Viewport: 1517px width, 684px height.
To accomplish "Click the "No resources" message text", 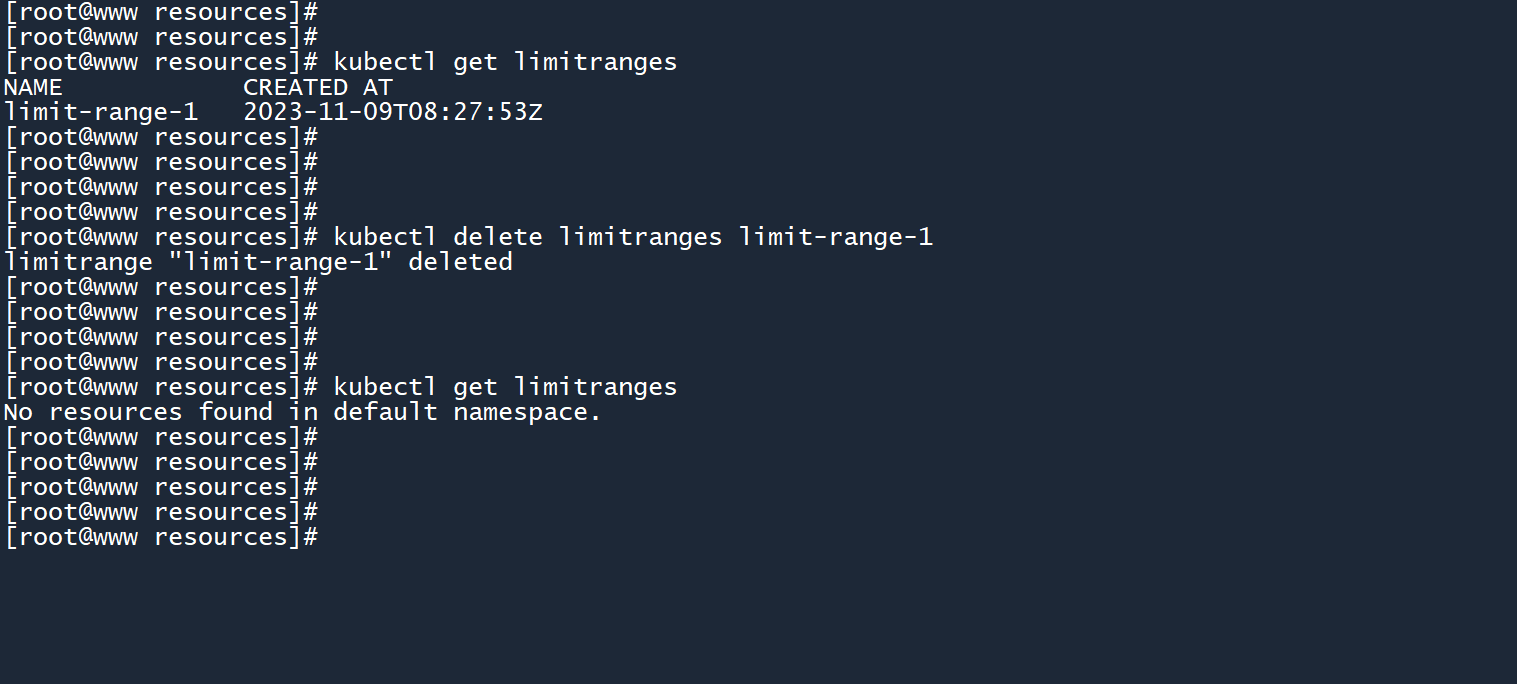I will click(x=93, y=412).
